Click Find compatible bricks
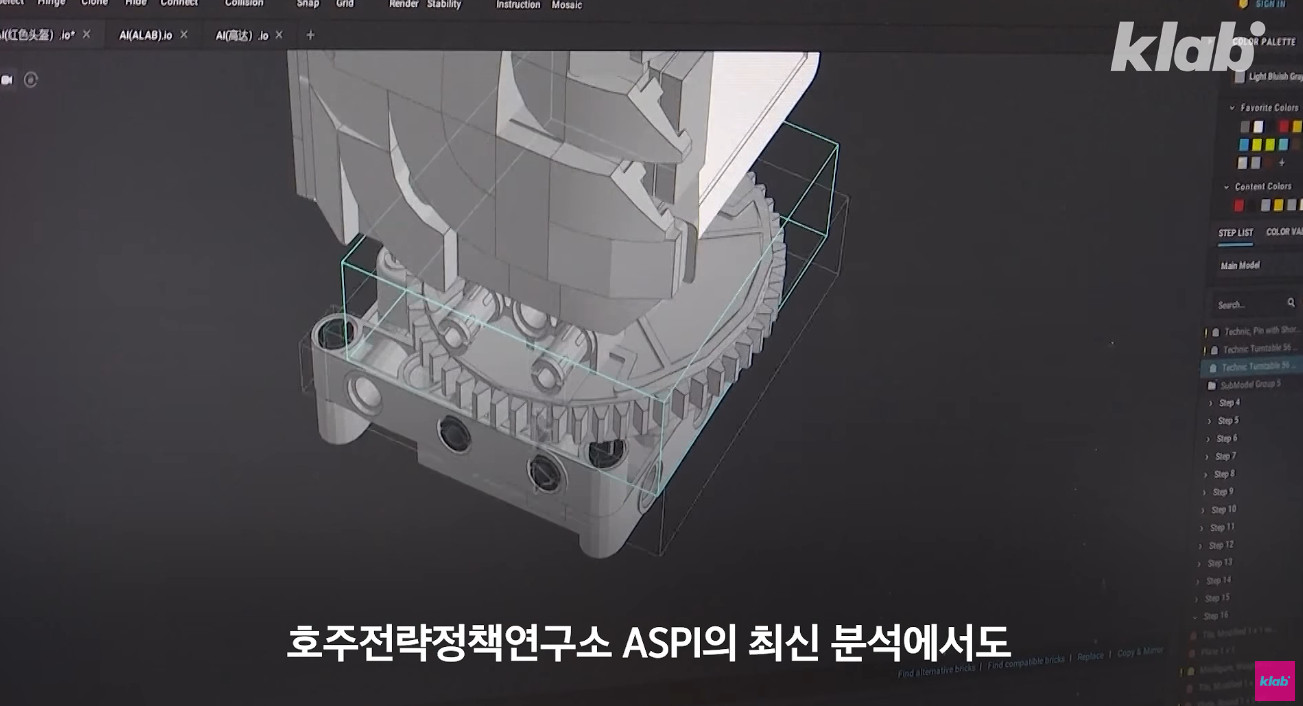The height and width of the screenshot is (706, 1303). [x=1026, y=664]
